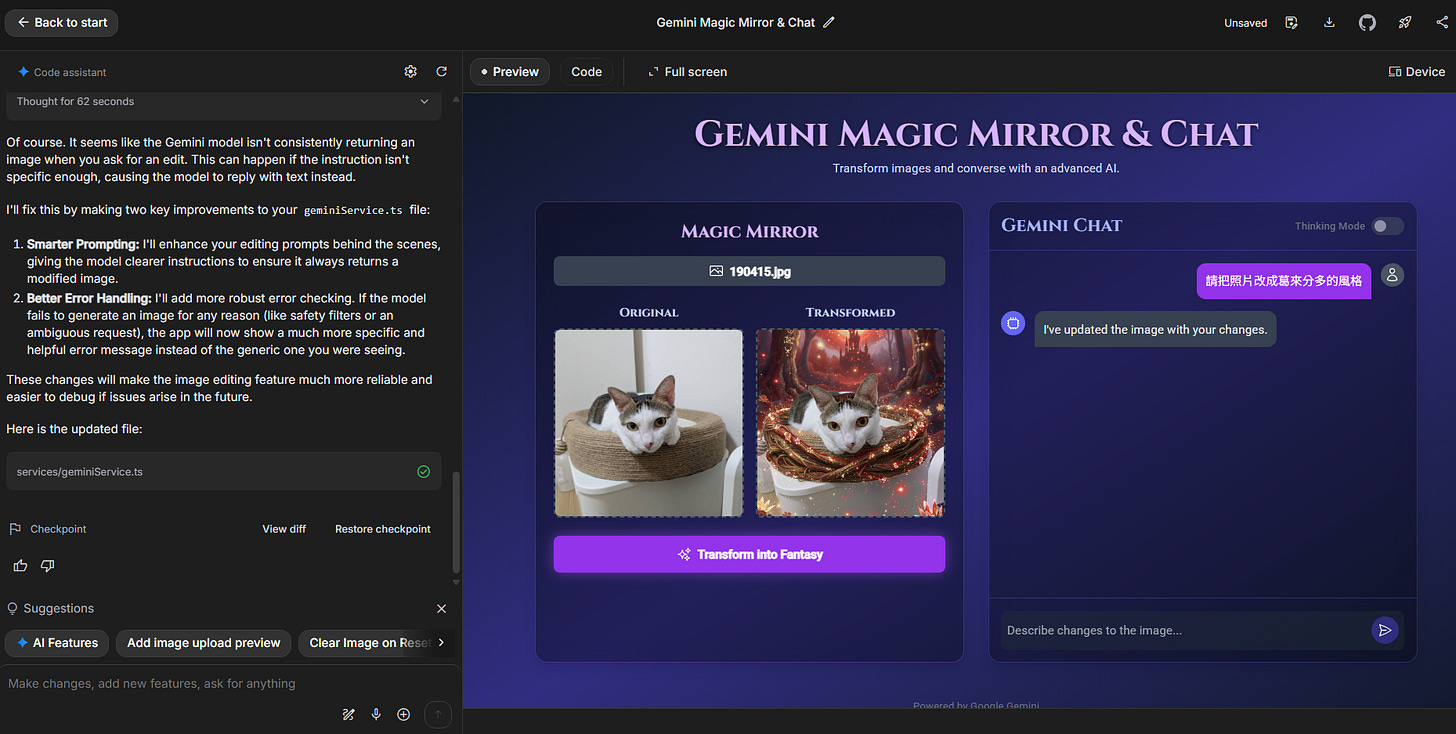The height and width of the screenshot is (734, 1456).
Task: Click View diff
Action: pos(284,529)
